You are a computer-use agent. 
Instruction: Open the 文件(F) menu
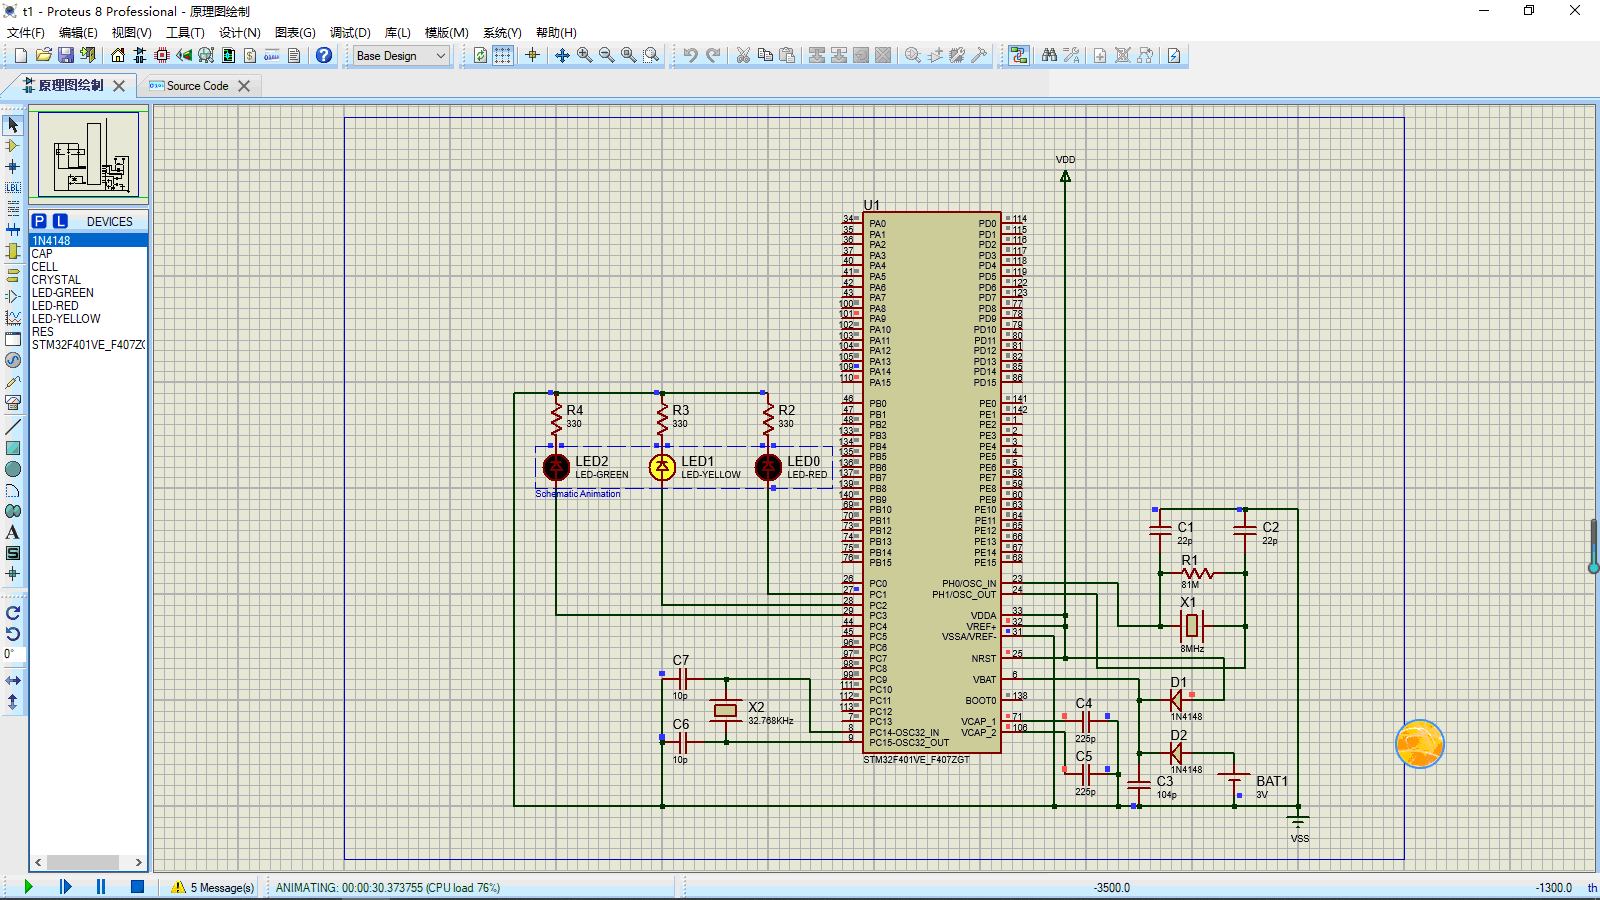[26, 33]
